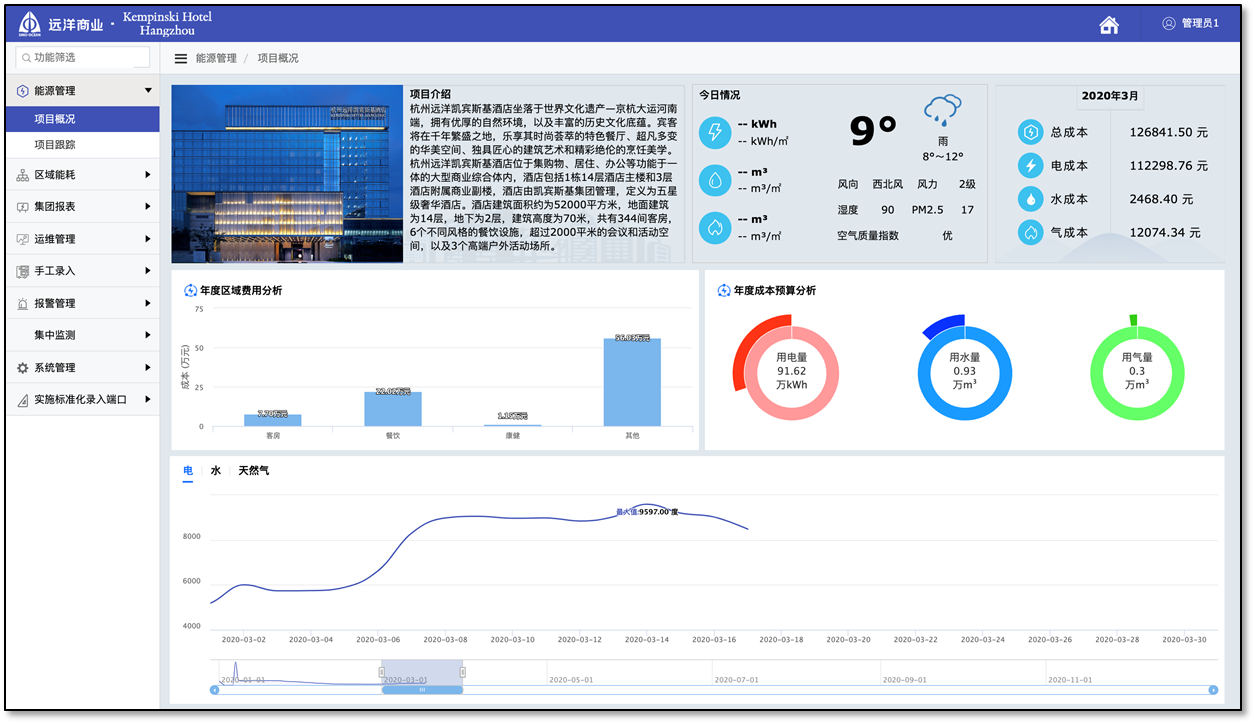The width and height of the screenshot is (1255, 724).
Task: Click the gas cost value 12074.34 元
Action: [1165, 233]
